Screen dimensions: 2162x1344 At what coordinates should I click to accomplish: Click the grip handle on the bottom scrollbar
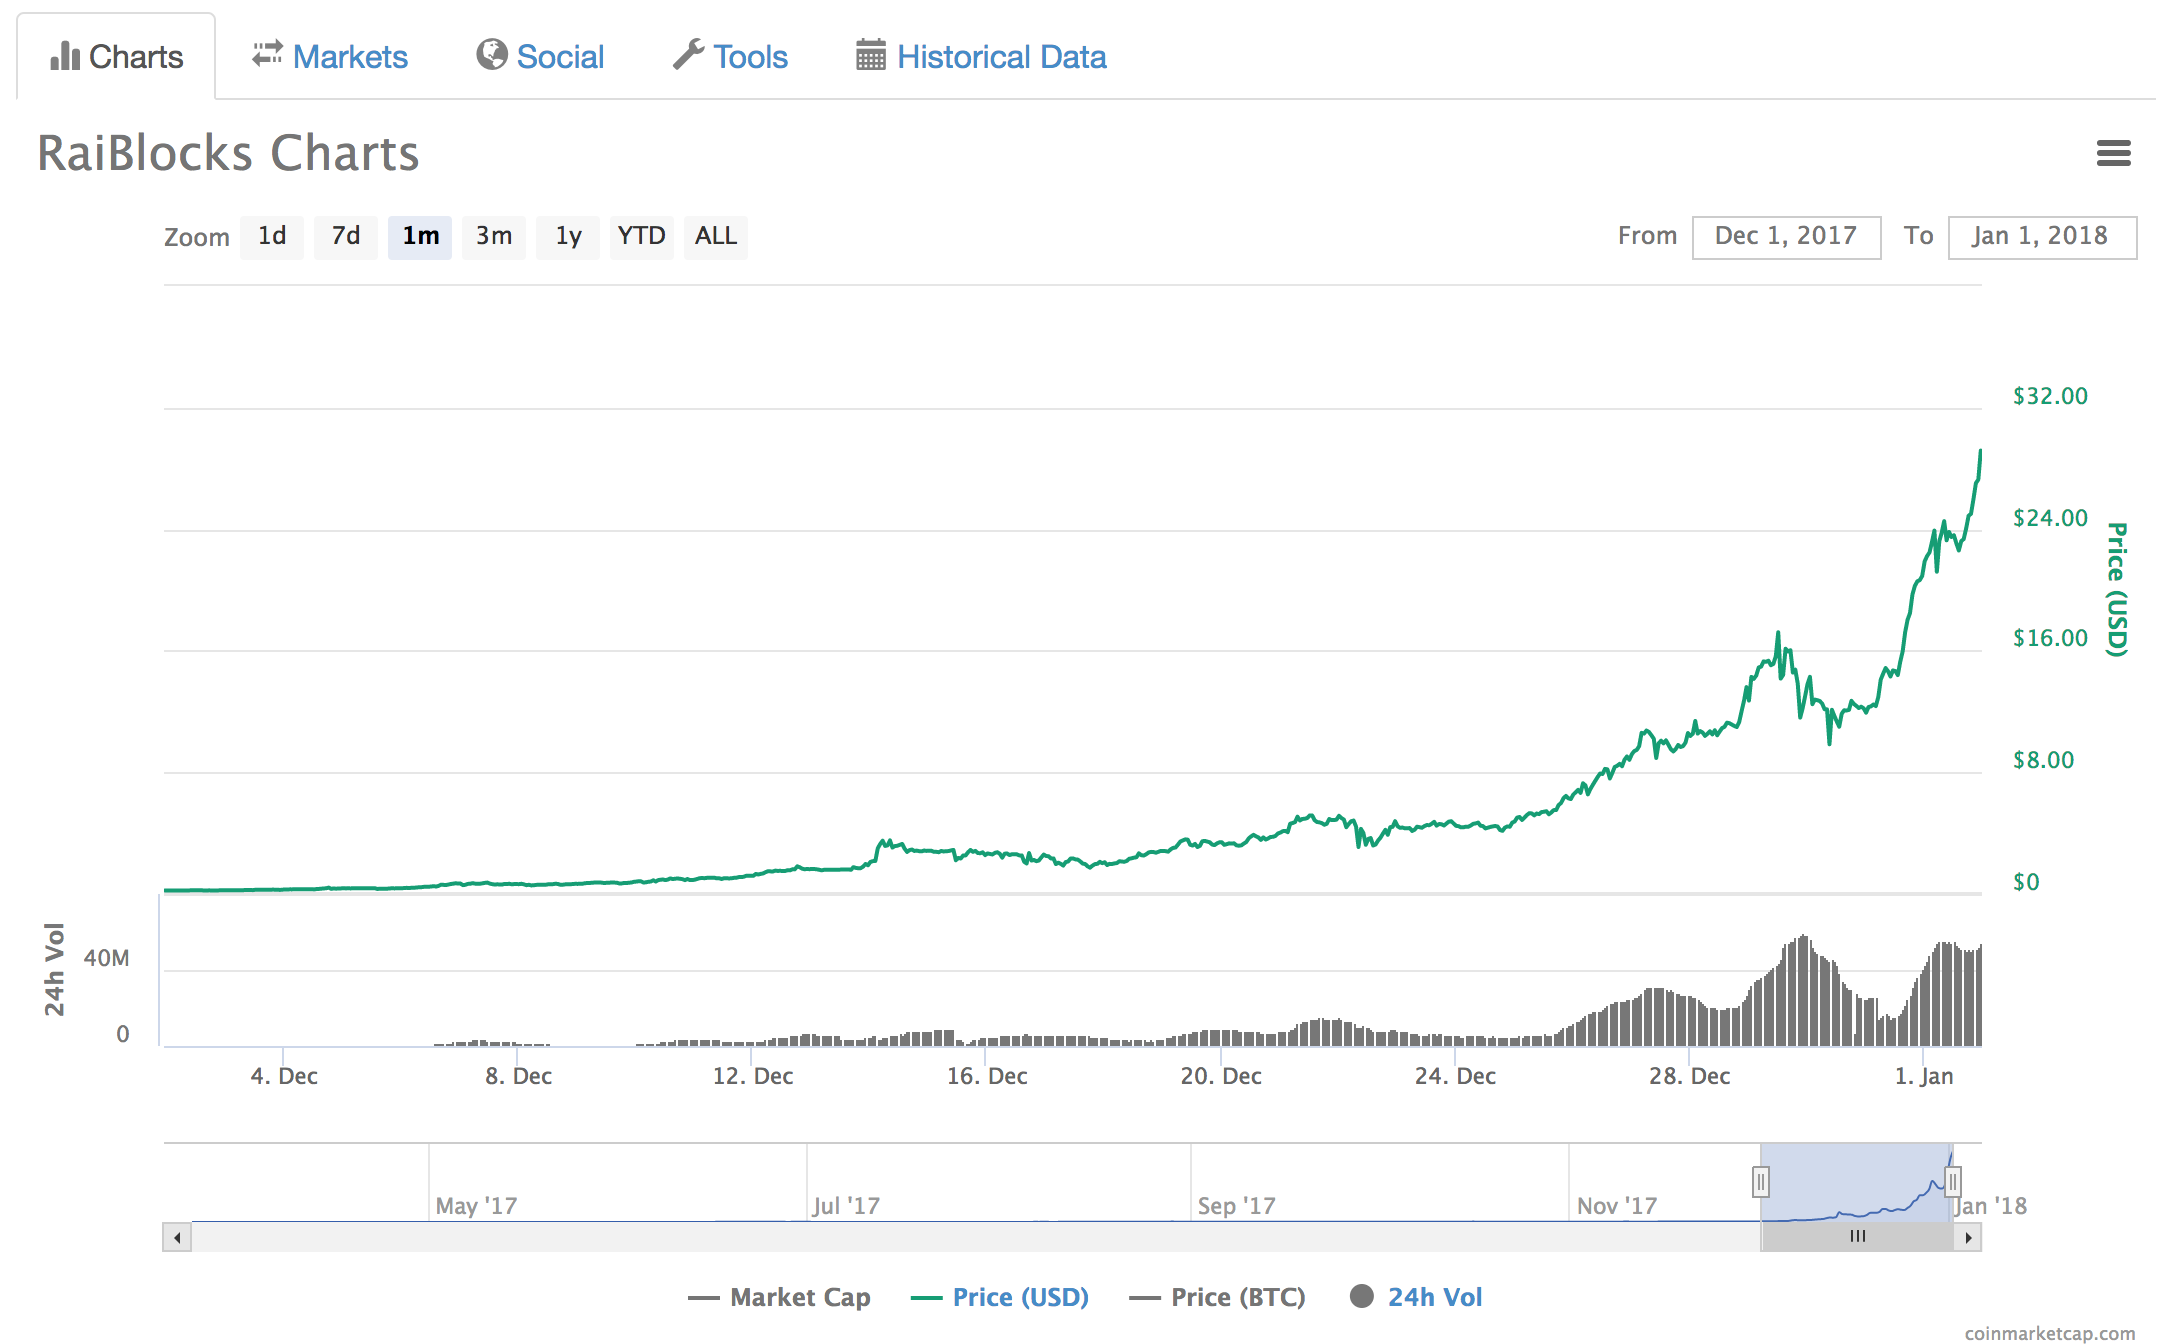1857,1236
